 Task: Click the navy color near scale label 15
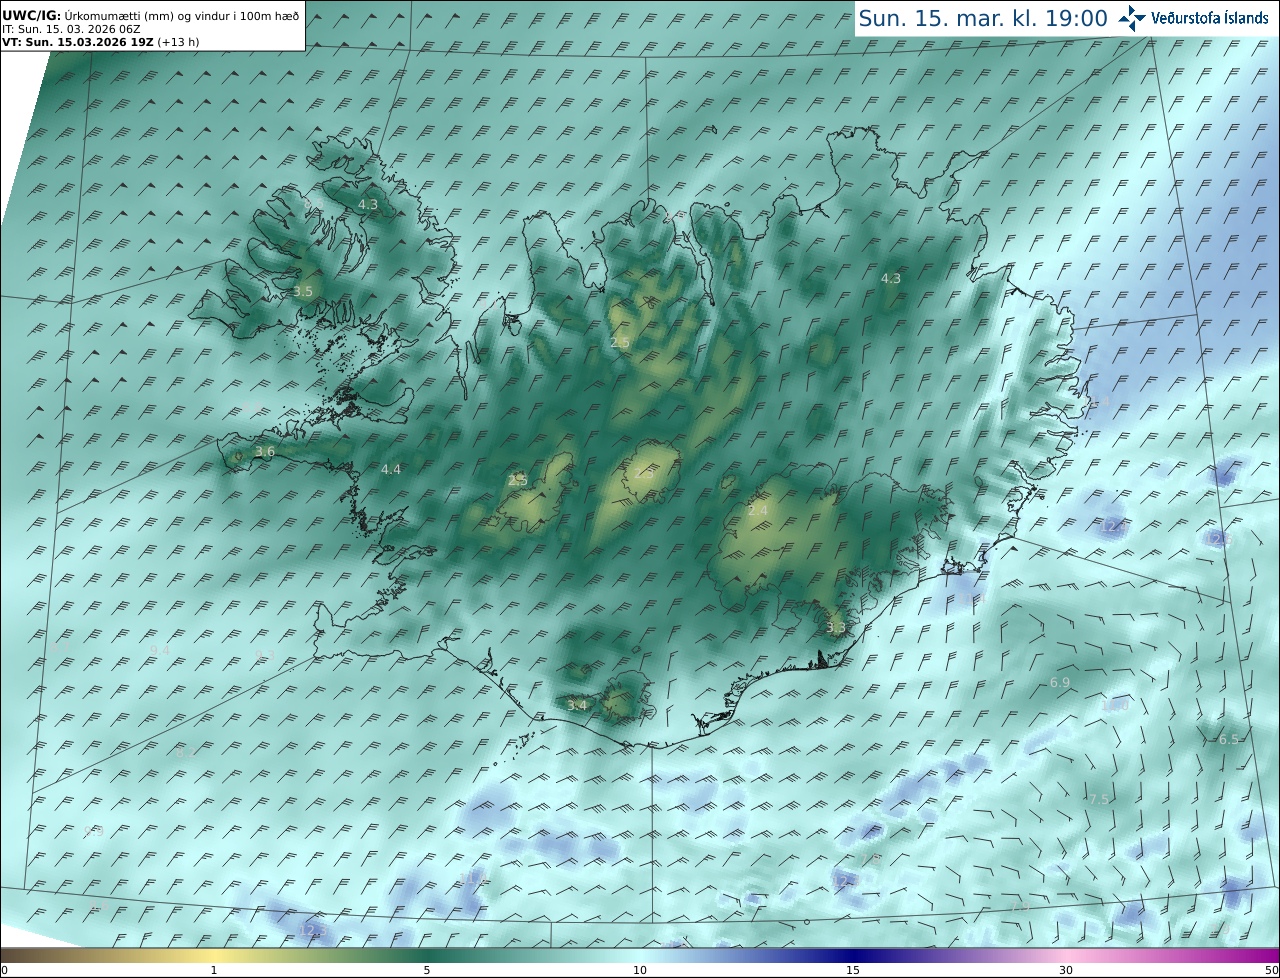pos(853,955)
